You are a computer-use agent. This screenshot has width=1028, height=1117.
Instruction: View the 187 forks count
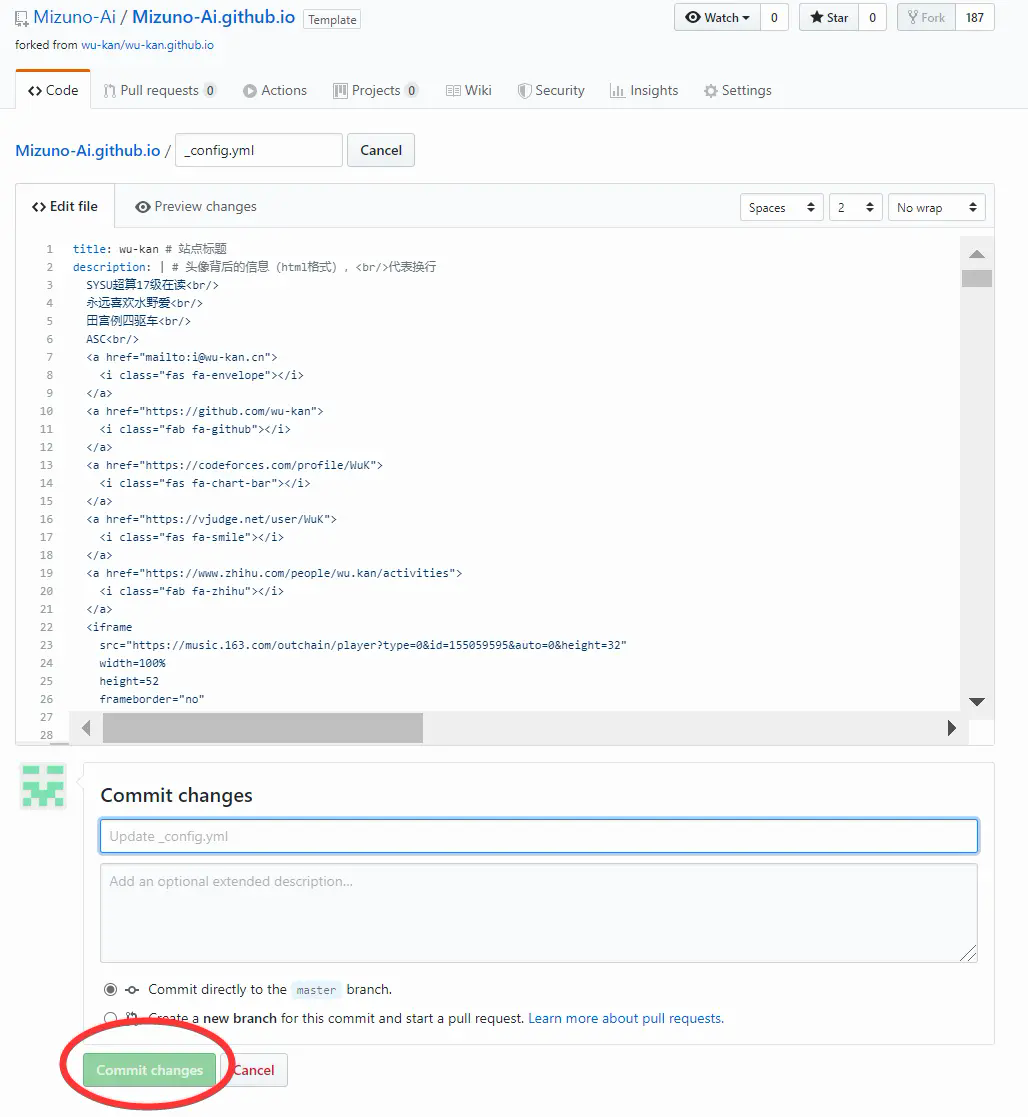click(x=975, y=18)
